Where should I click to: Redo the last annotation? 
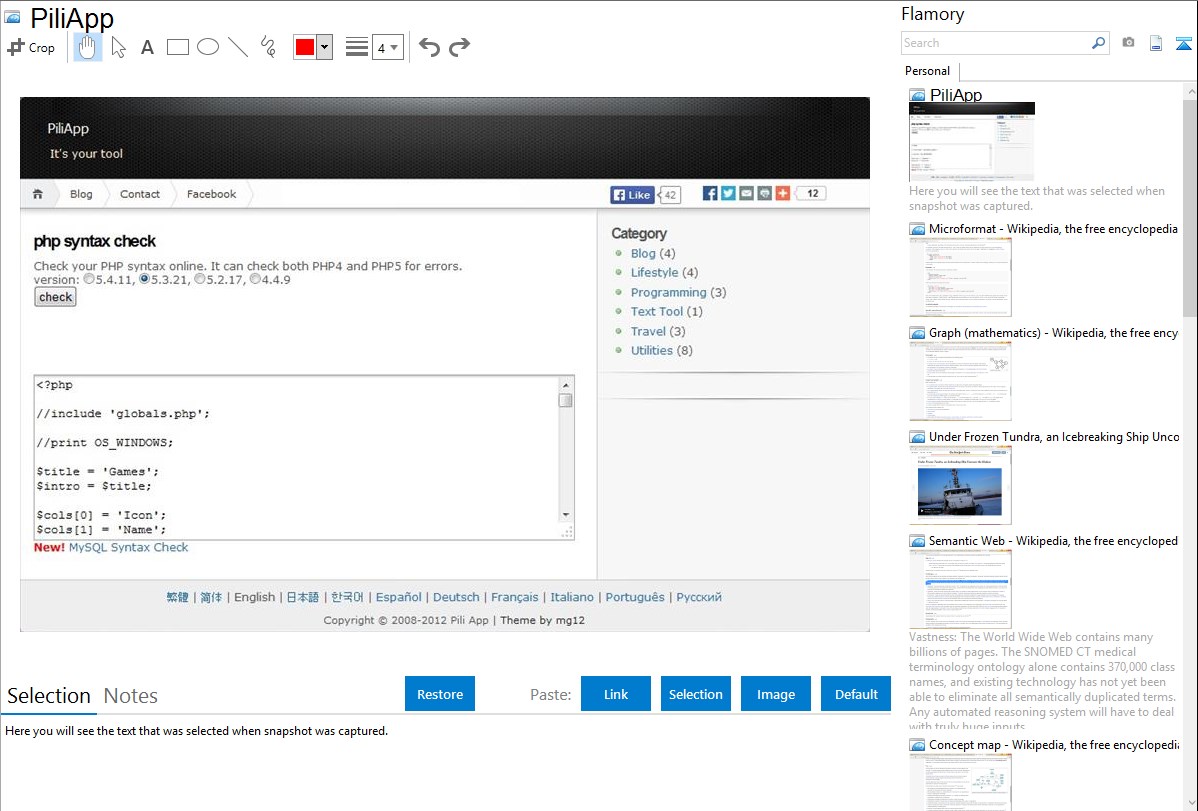pyautogui.click(x=459, y=47)
